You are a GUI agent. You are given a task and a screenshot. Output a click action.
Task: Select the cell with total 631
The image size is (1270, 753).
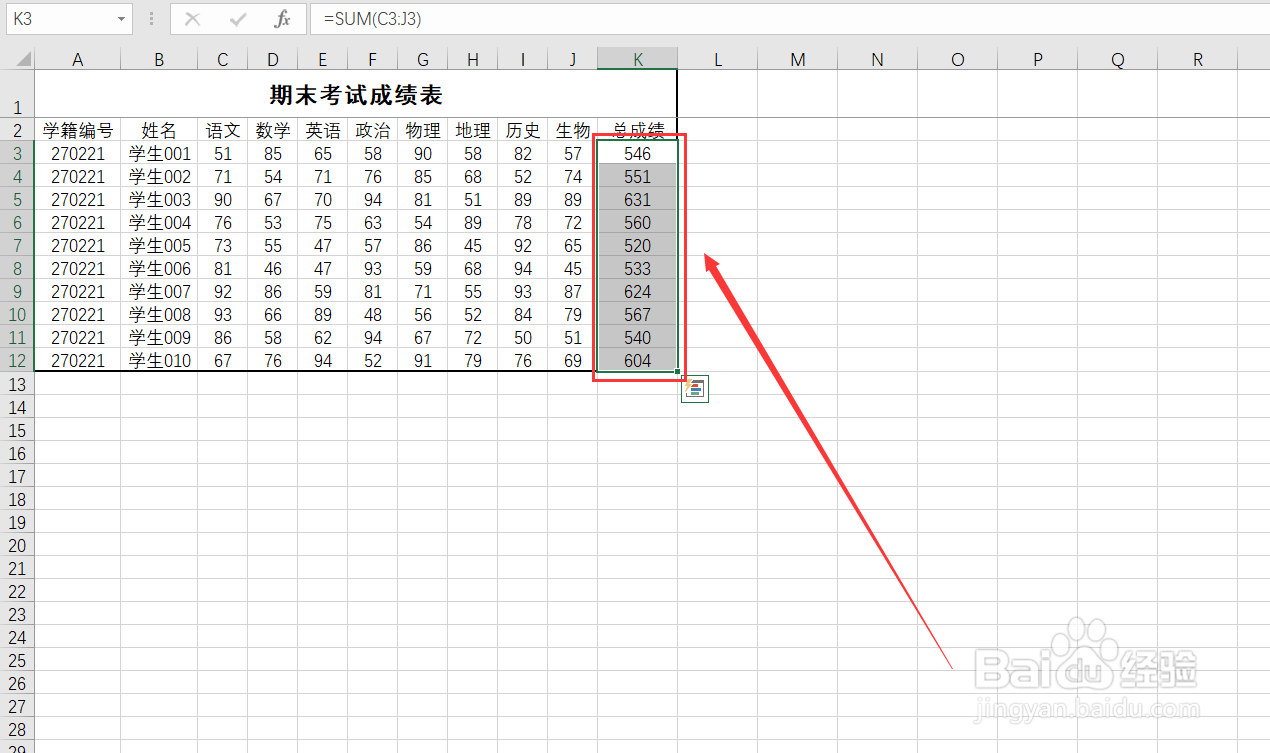point(637,199)
